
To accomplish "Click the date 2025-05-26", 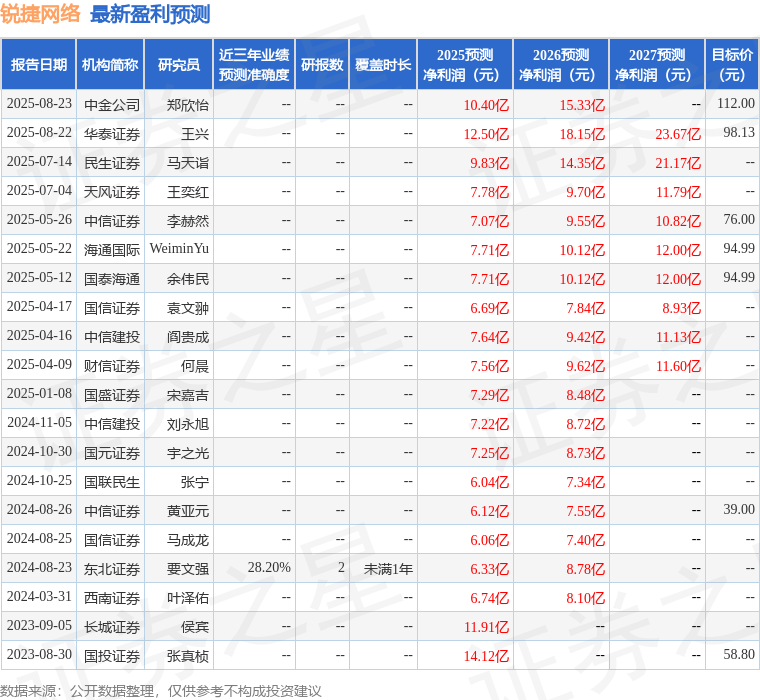I will click(39, 220).
